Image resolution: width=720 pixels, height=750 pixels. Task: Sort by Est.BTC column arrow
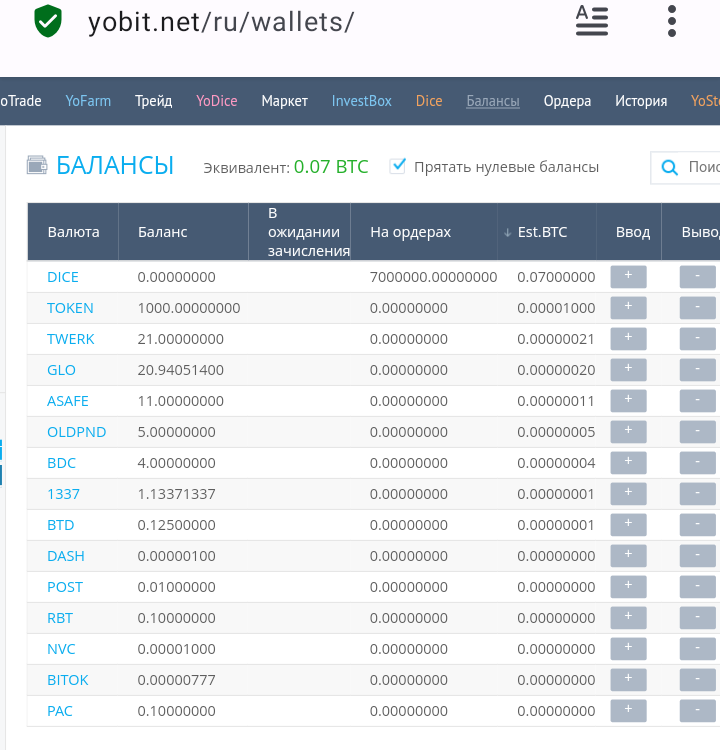coord(508,233)
